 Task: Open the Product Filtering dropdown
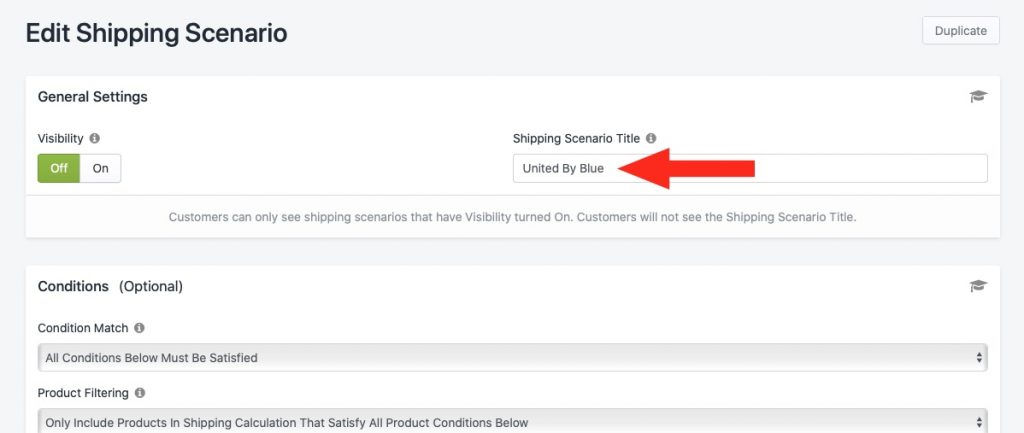(513, 421)
